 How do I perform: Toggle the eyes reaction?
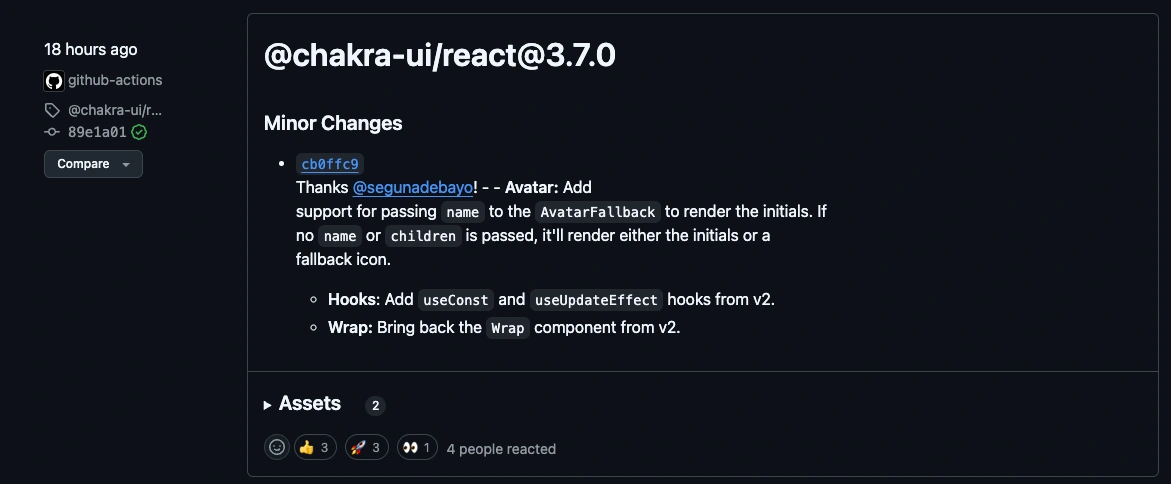[417, 448]
